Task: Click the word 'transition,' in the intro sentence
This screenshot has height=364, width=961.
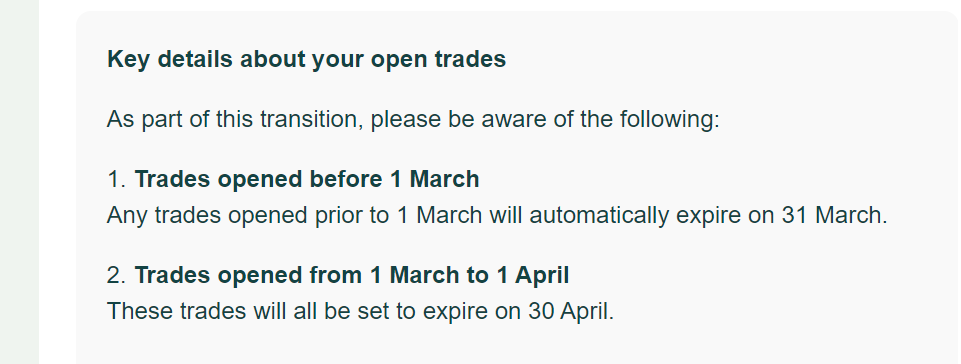Action: [312, 119]
